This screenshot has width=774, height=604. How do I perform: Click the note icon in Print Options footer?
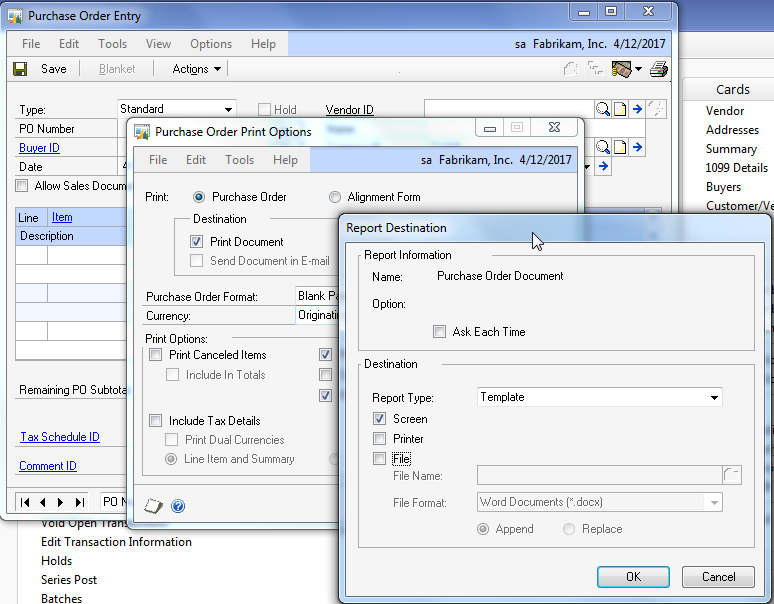click(154, 506)
